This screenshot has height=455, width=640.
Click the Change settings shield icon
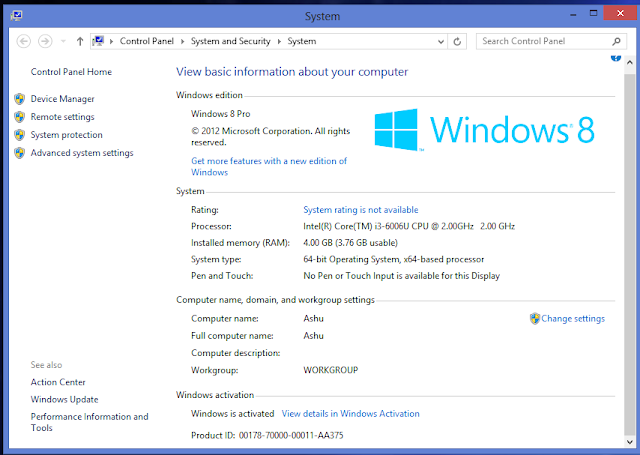[x=535, y=319]
